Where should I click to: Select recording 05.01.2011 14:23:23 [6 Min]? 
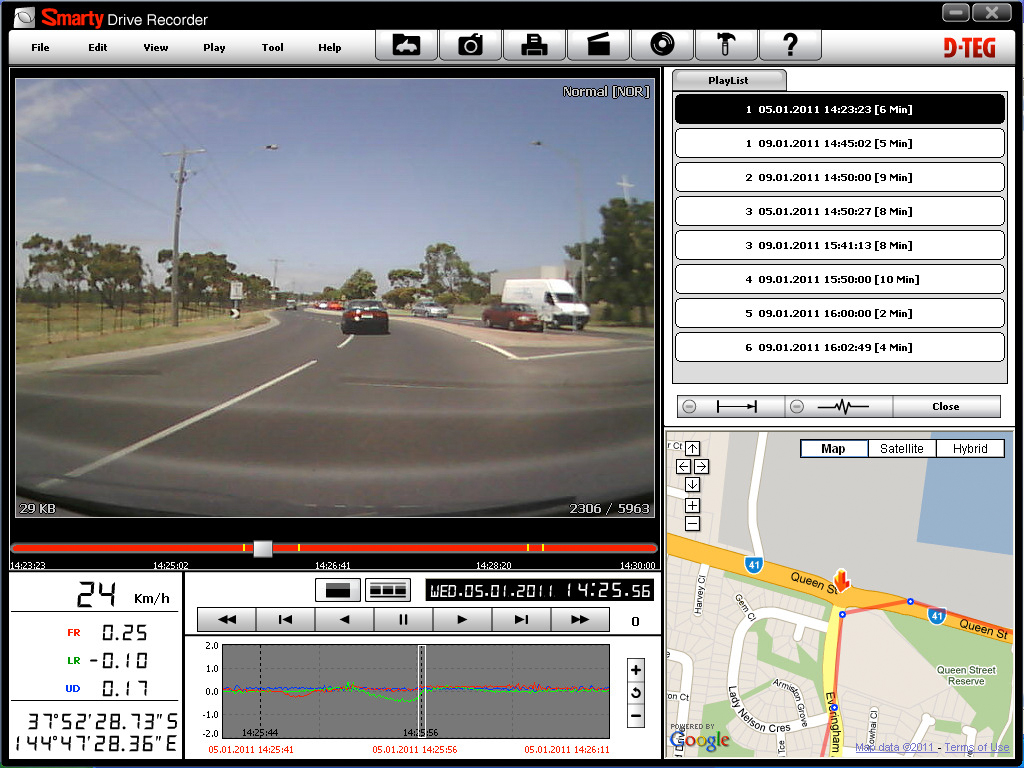[839, 109]
